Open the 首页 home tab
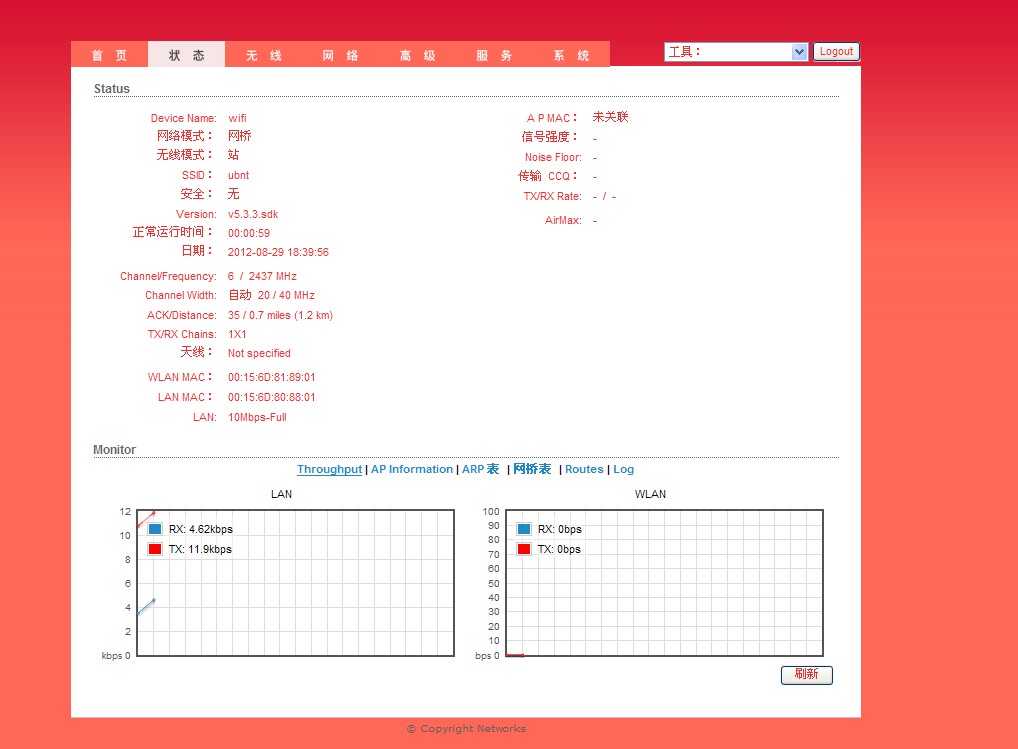 coord(109,55)
